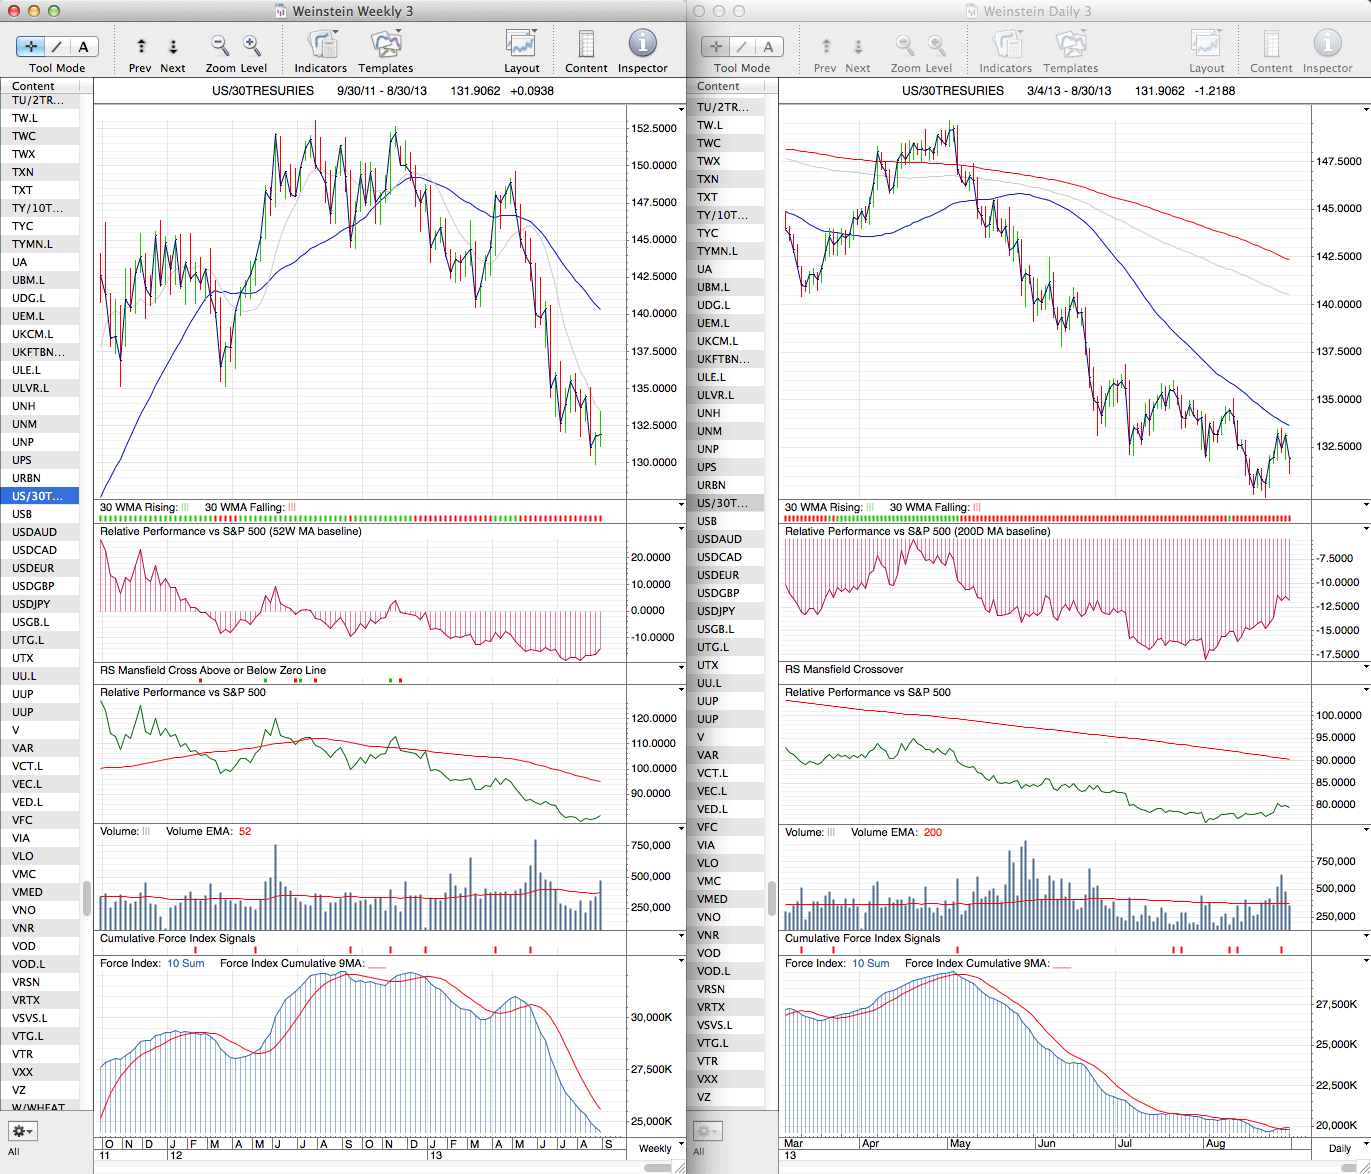The width and height of the screenshot is (1371, 1174).
Task: Click the zoom in magnifier in Weekly toolbar
Action: (252, 45)
